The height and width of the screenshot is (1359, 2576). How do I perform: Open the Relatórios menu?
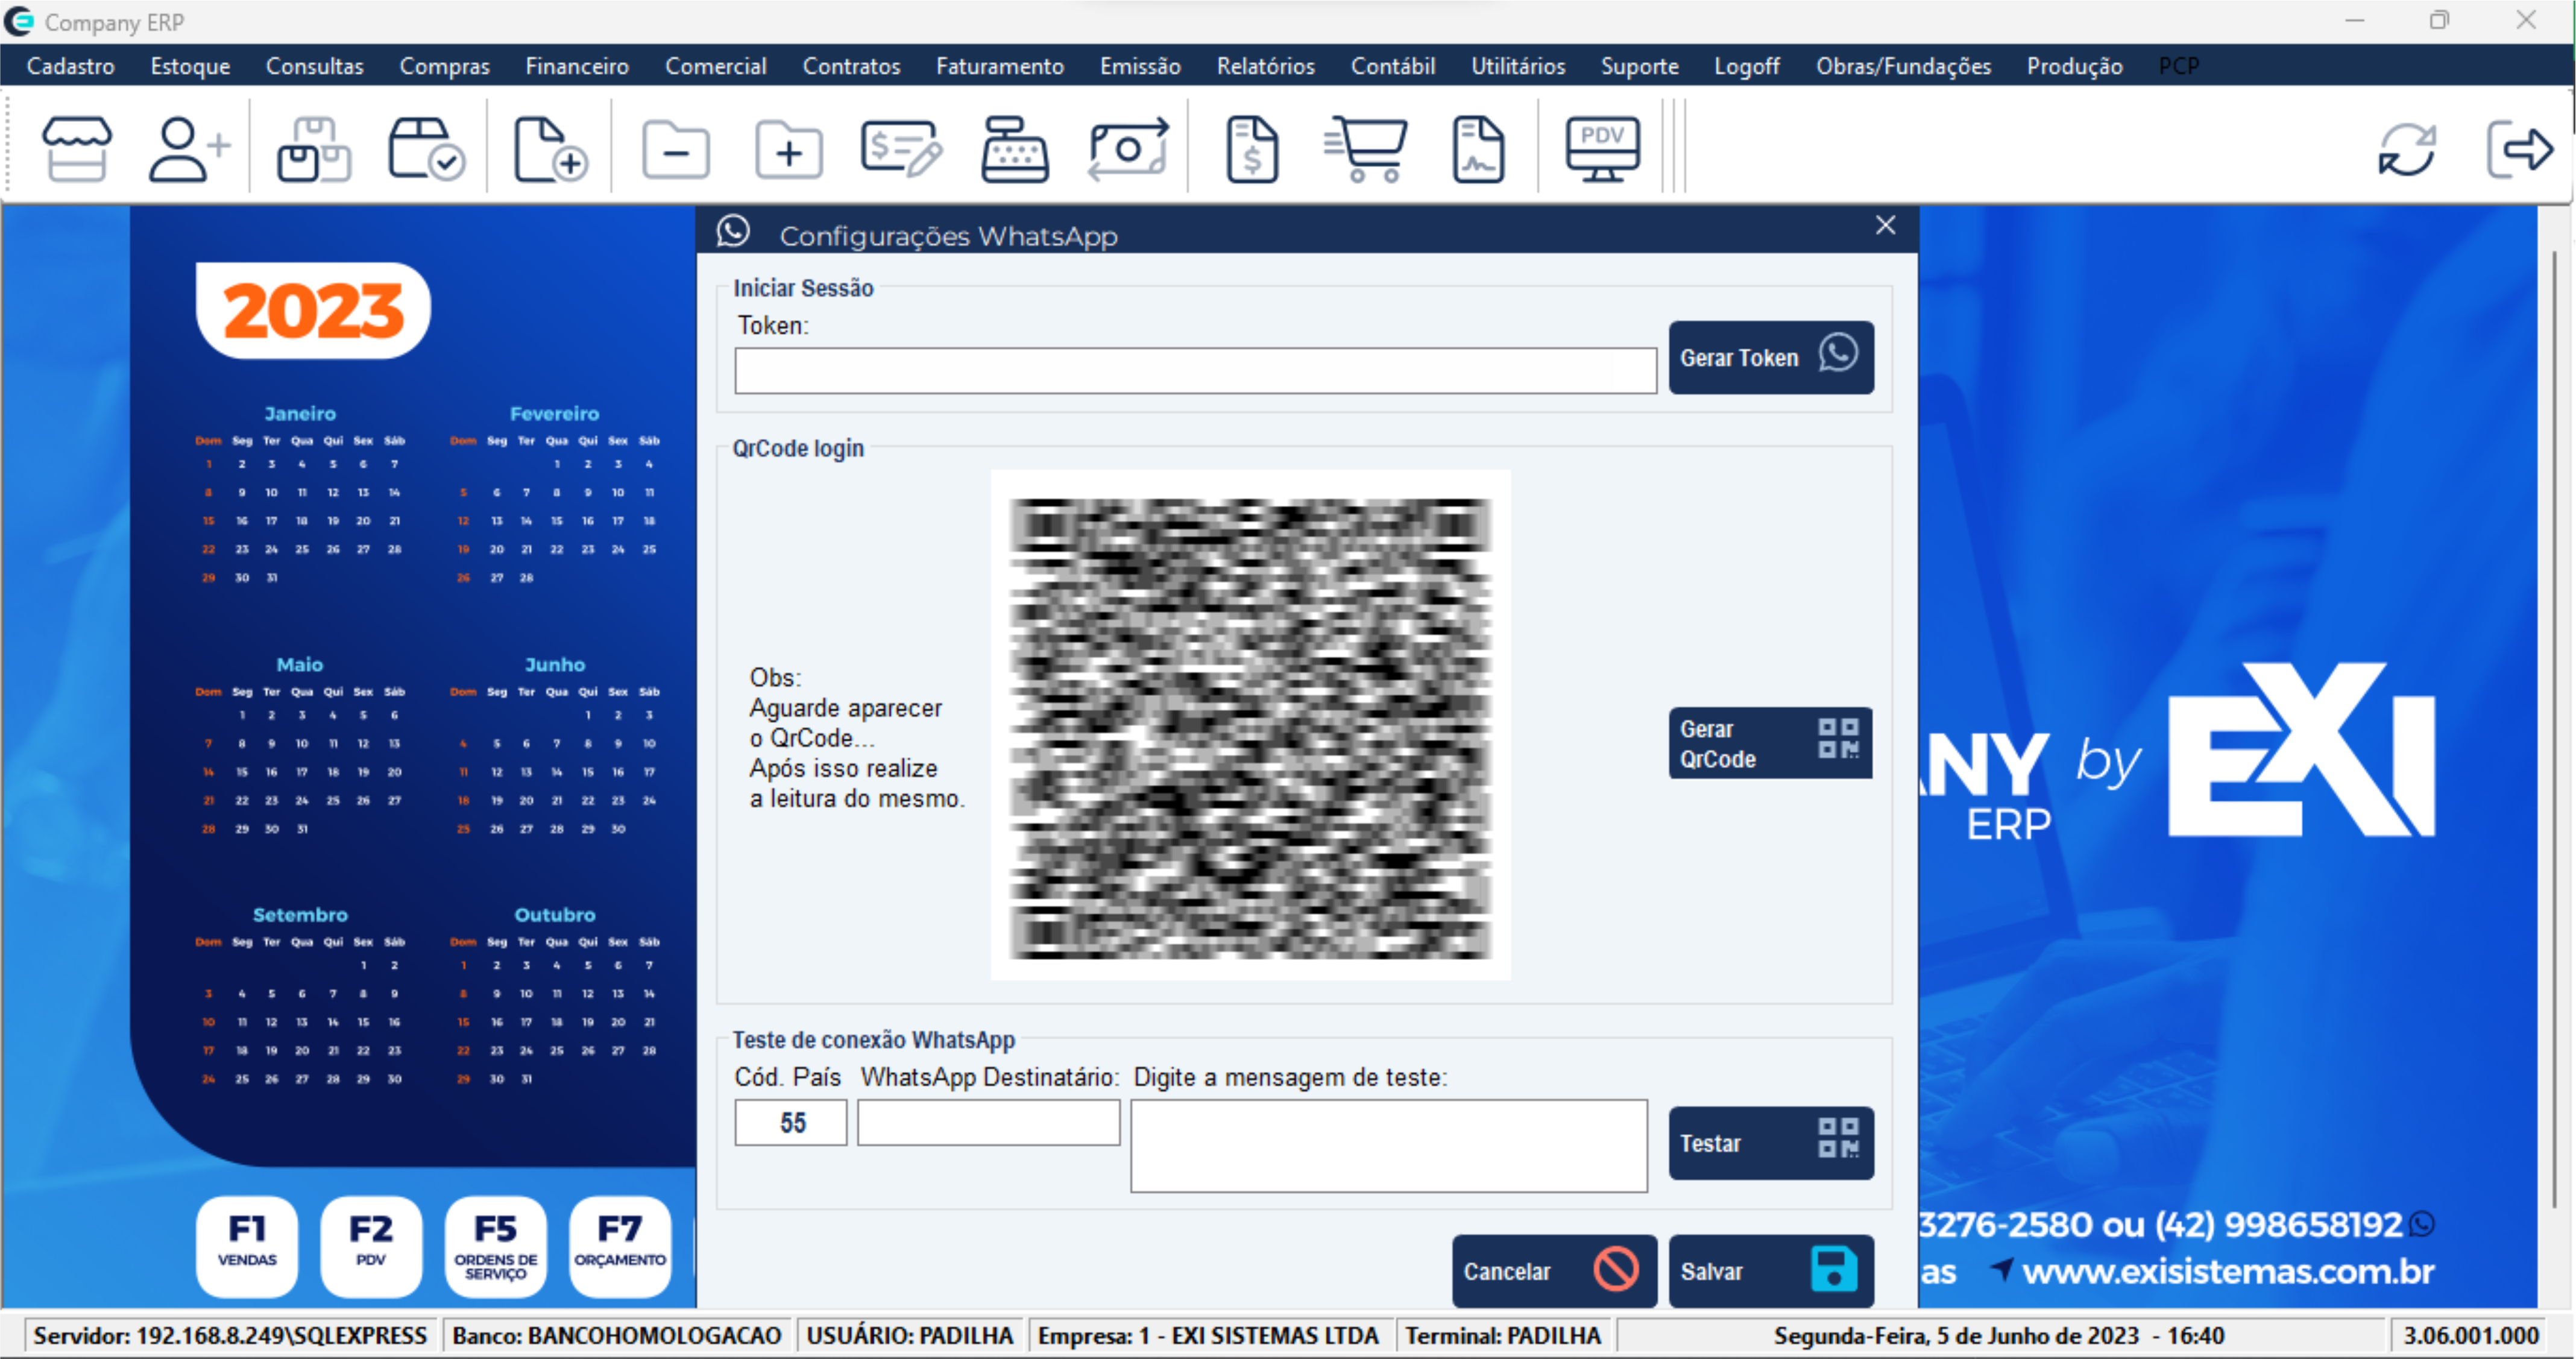coord(1265,66)
